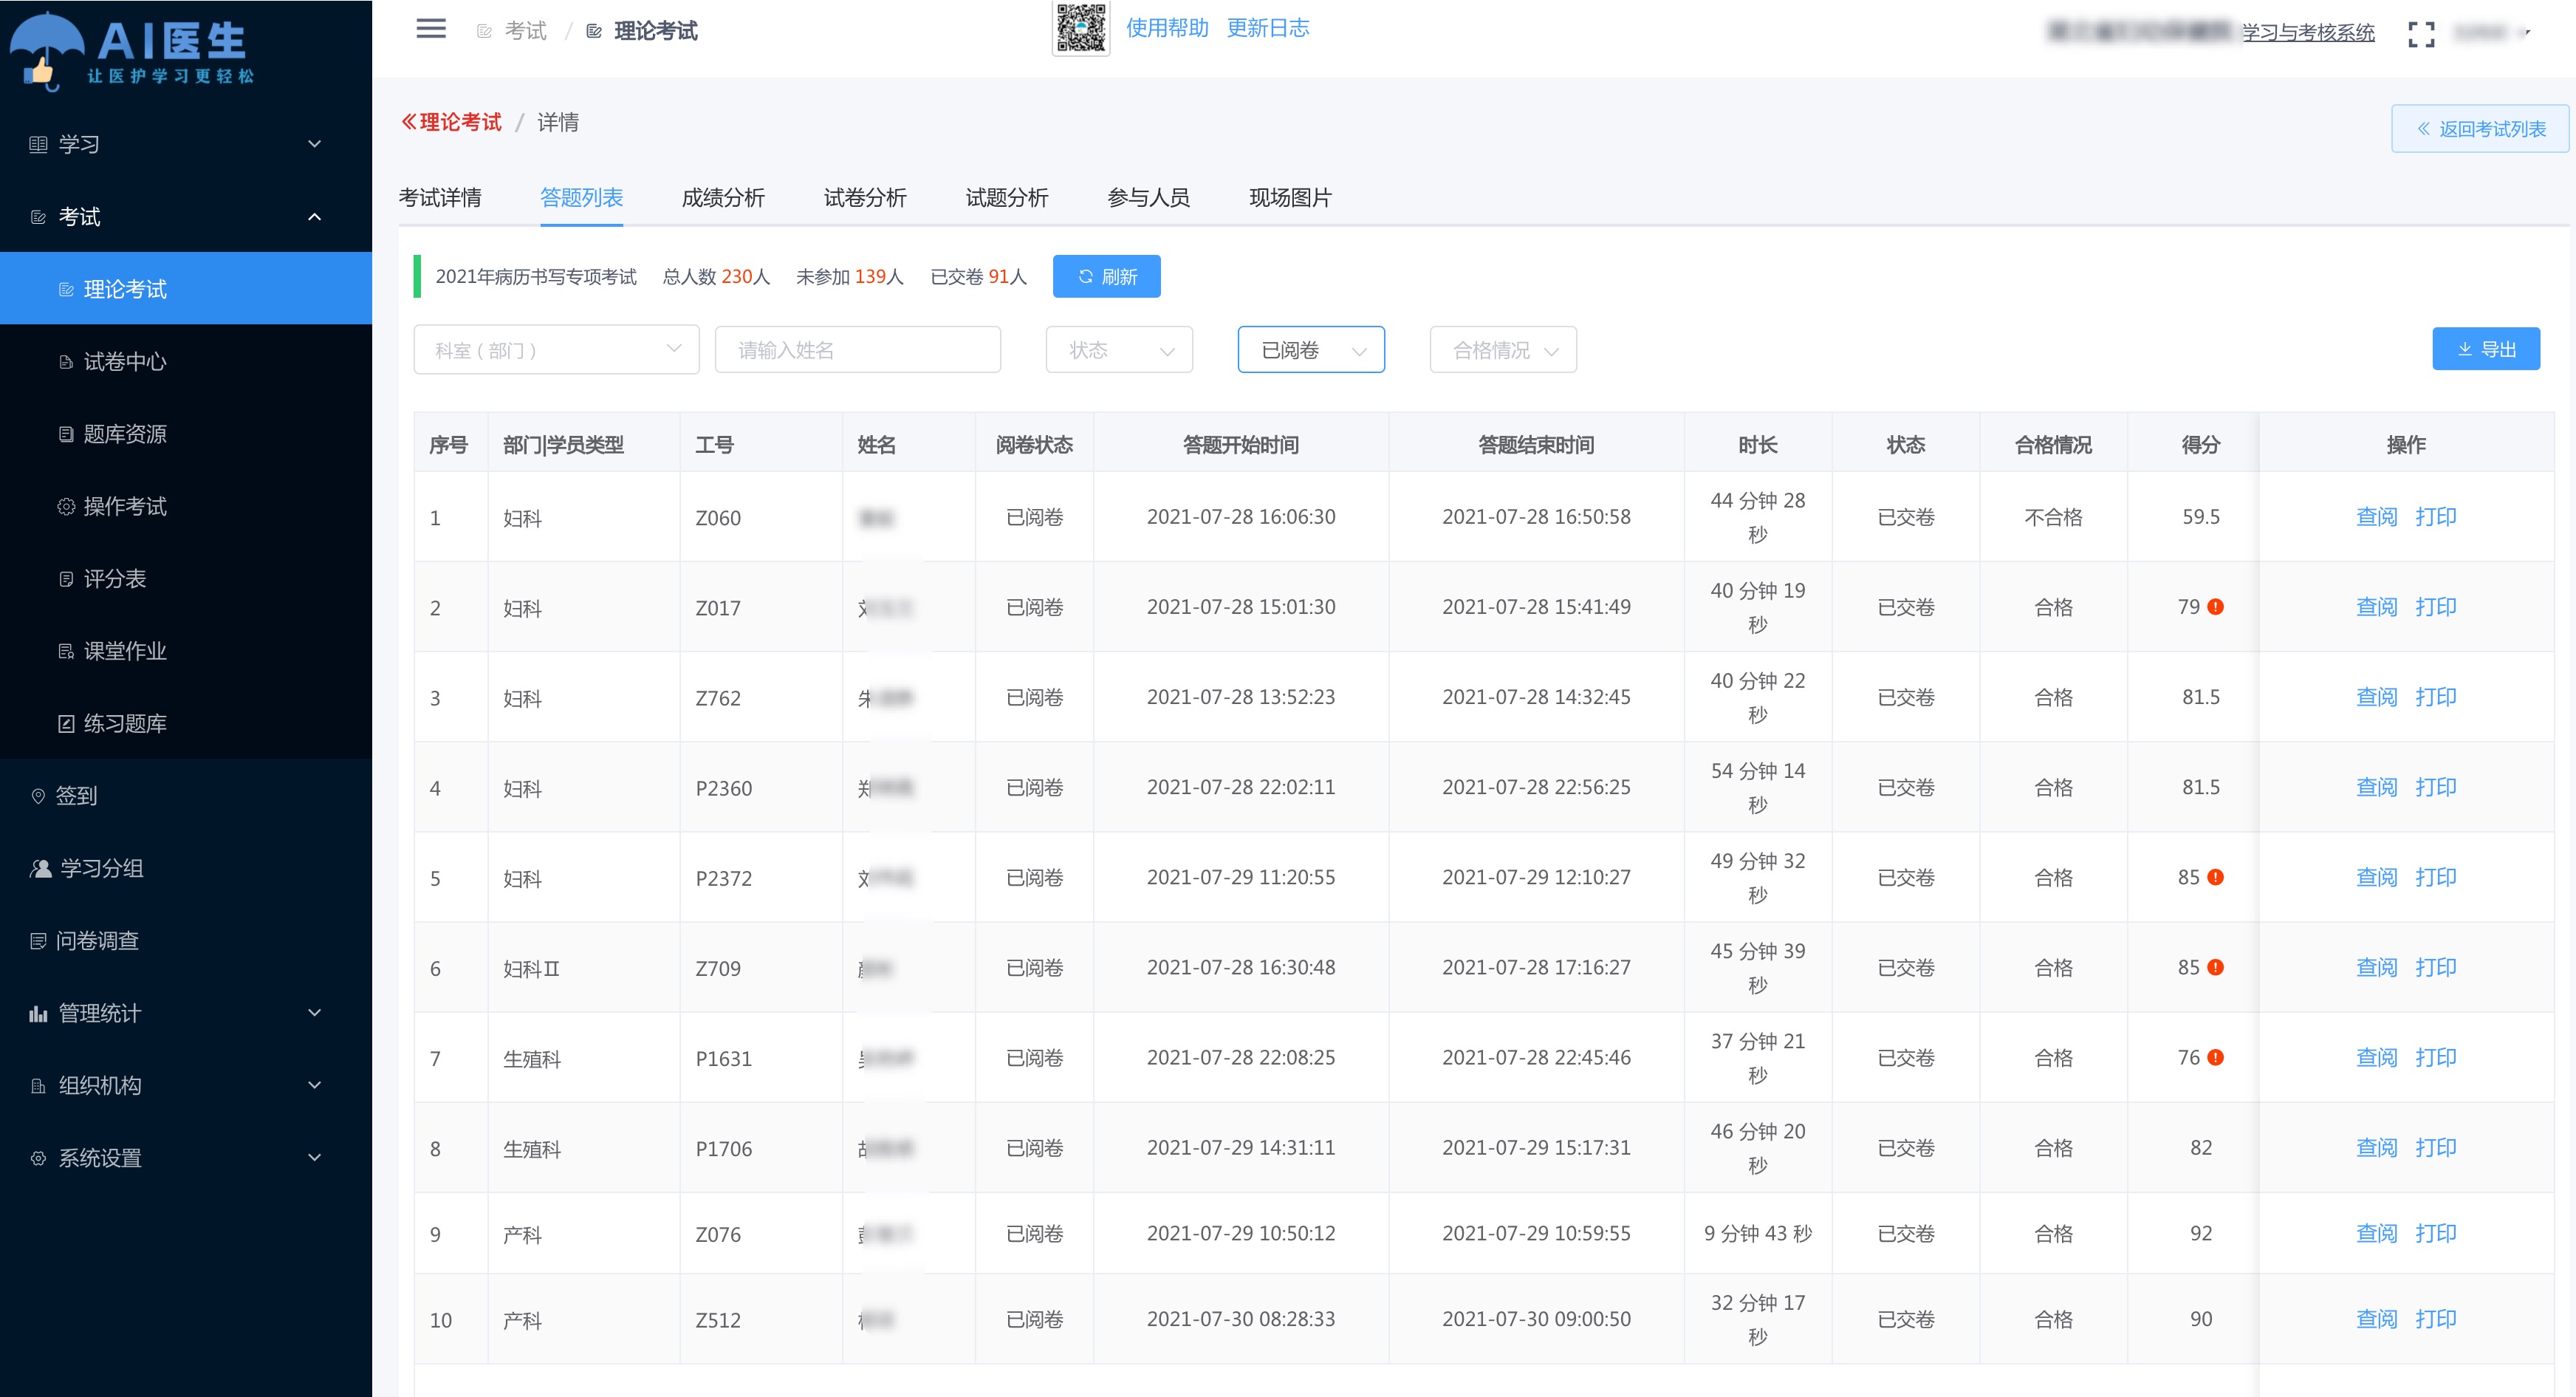This screenshot has height=1397, width=2576.
Task: Open the 合格情况 dropdown filter
Action: click(1503, 350)
